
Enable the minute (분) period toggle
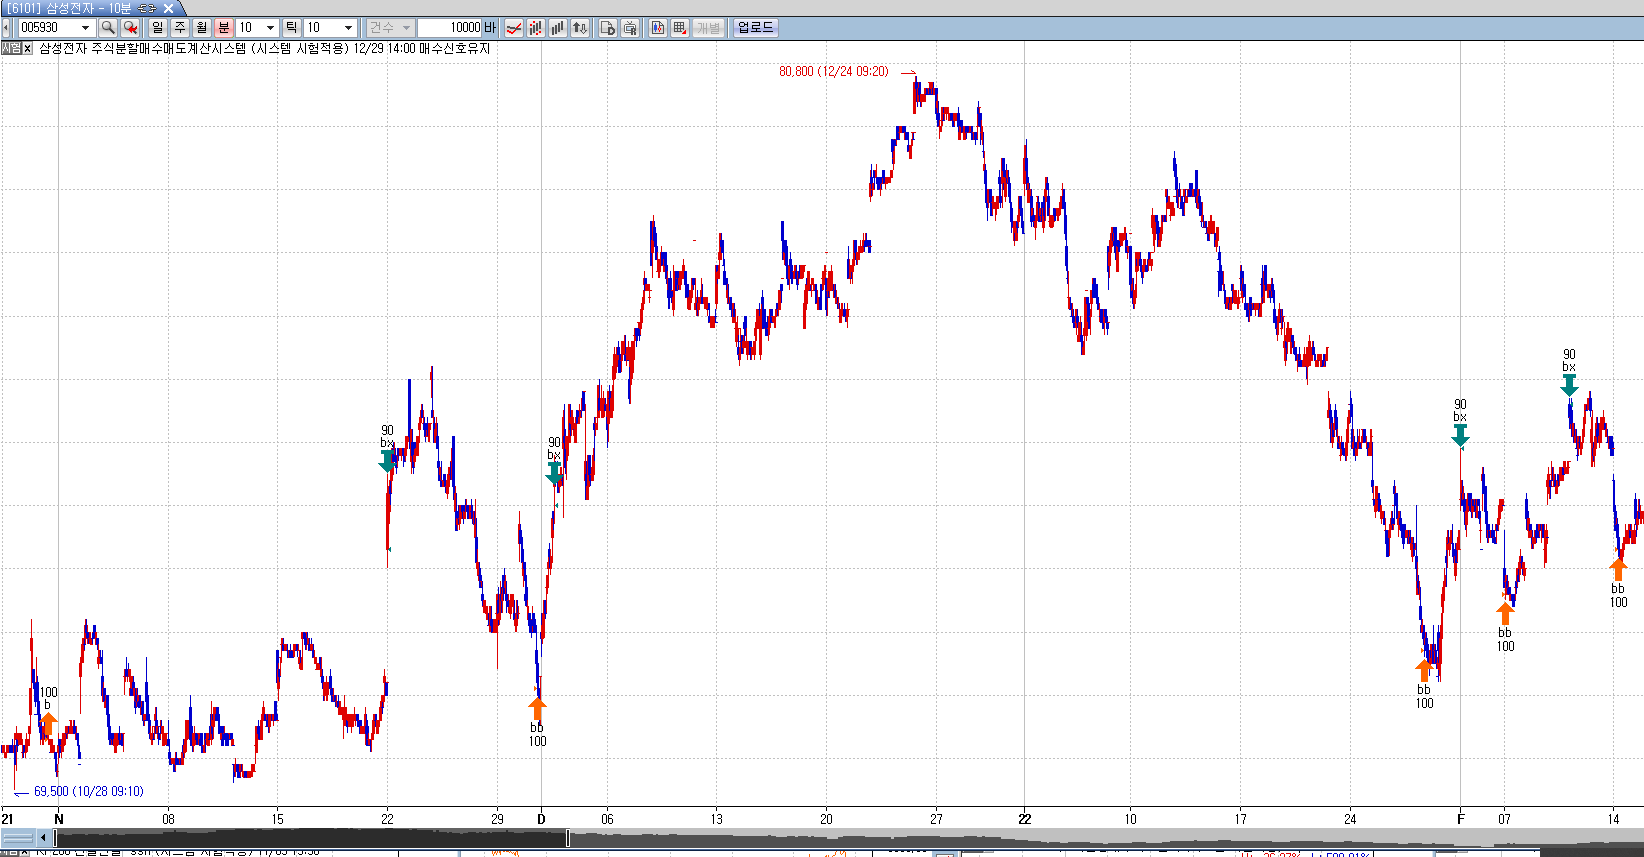(224, 28)
